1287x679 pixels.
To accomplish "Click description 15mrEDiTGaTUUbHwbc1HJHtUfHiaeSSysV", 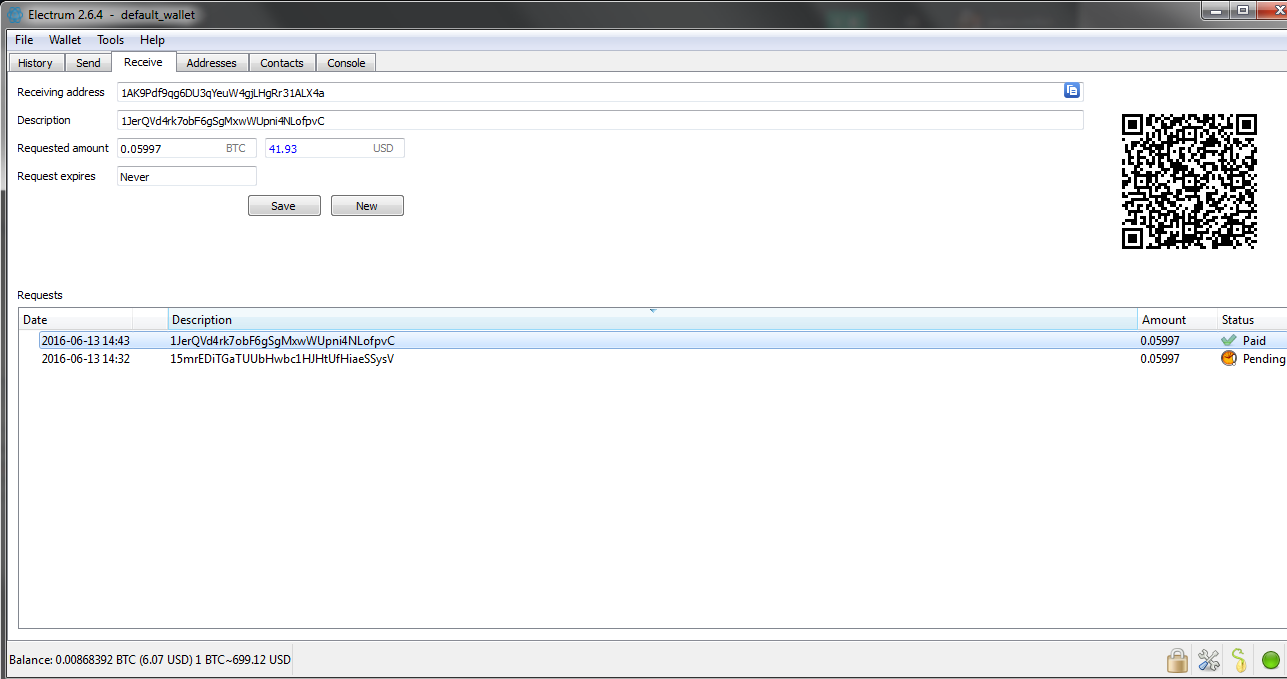I will [x=282, y=359].
